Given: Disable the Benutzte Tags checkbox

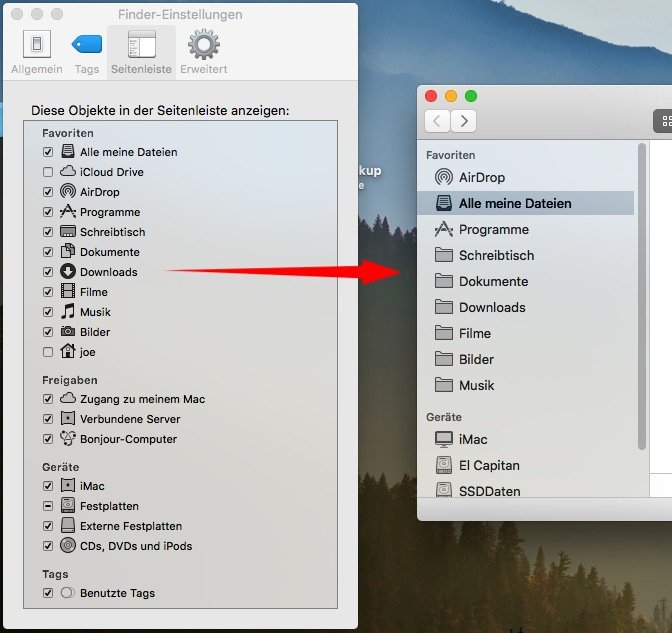Looking at the screenshot, I should (48, 593).
